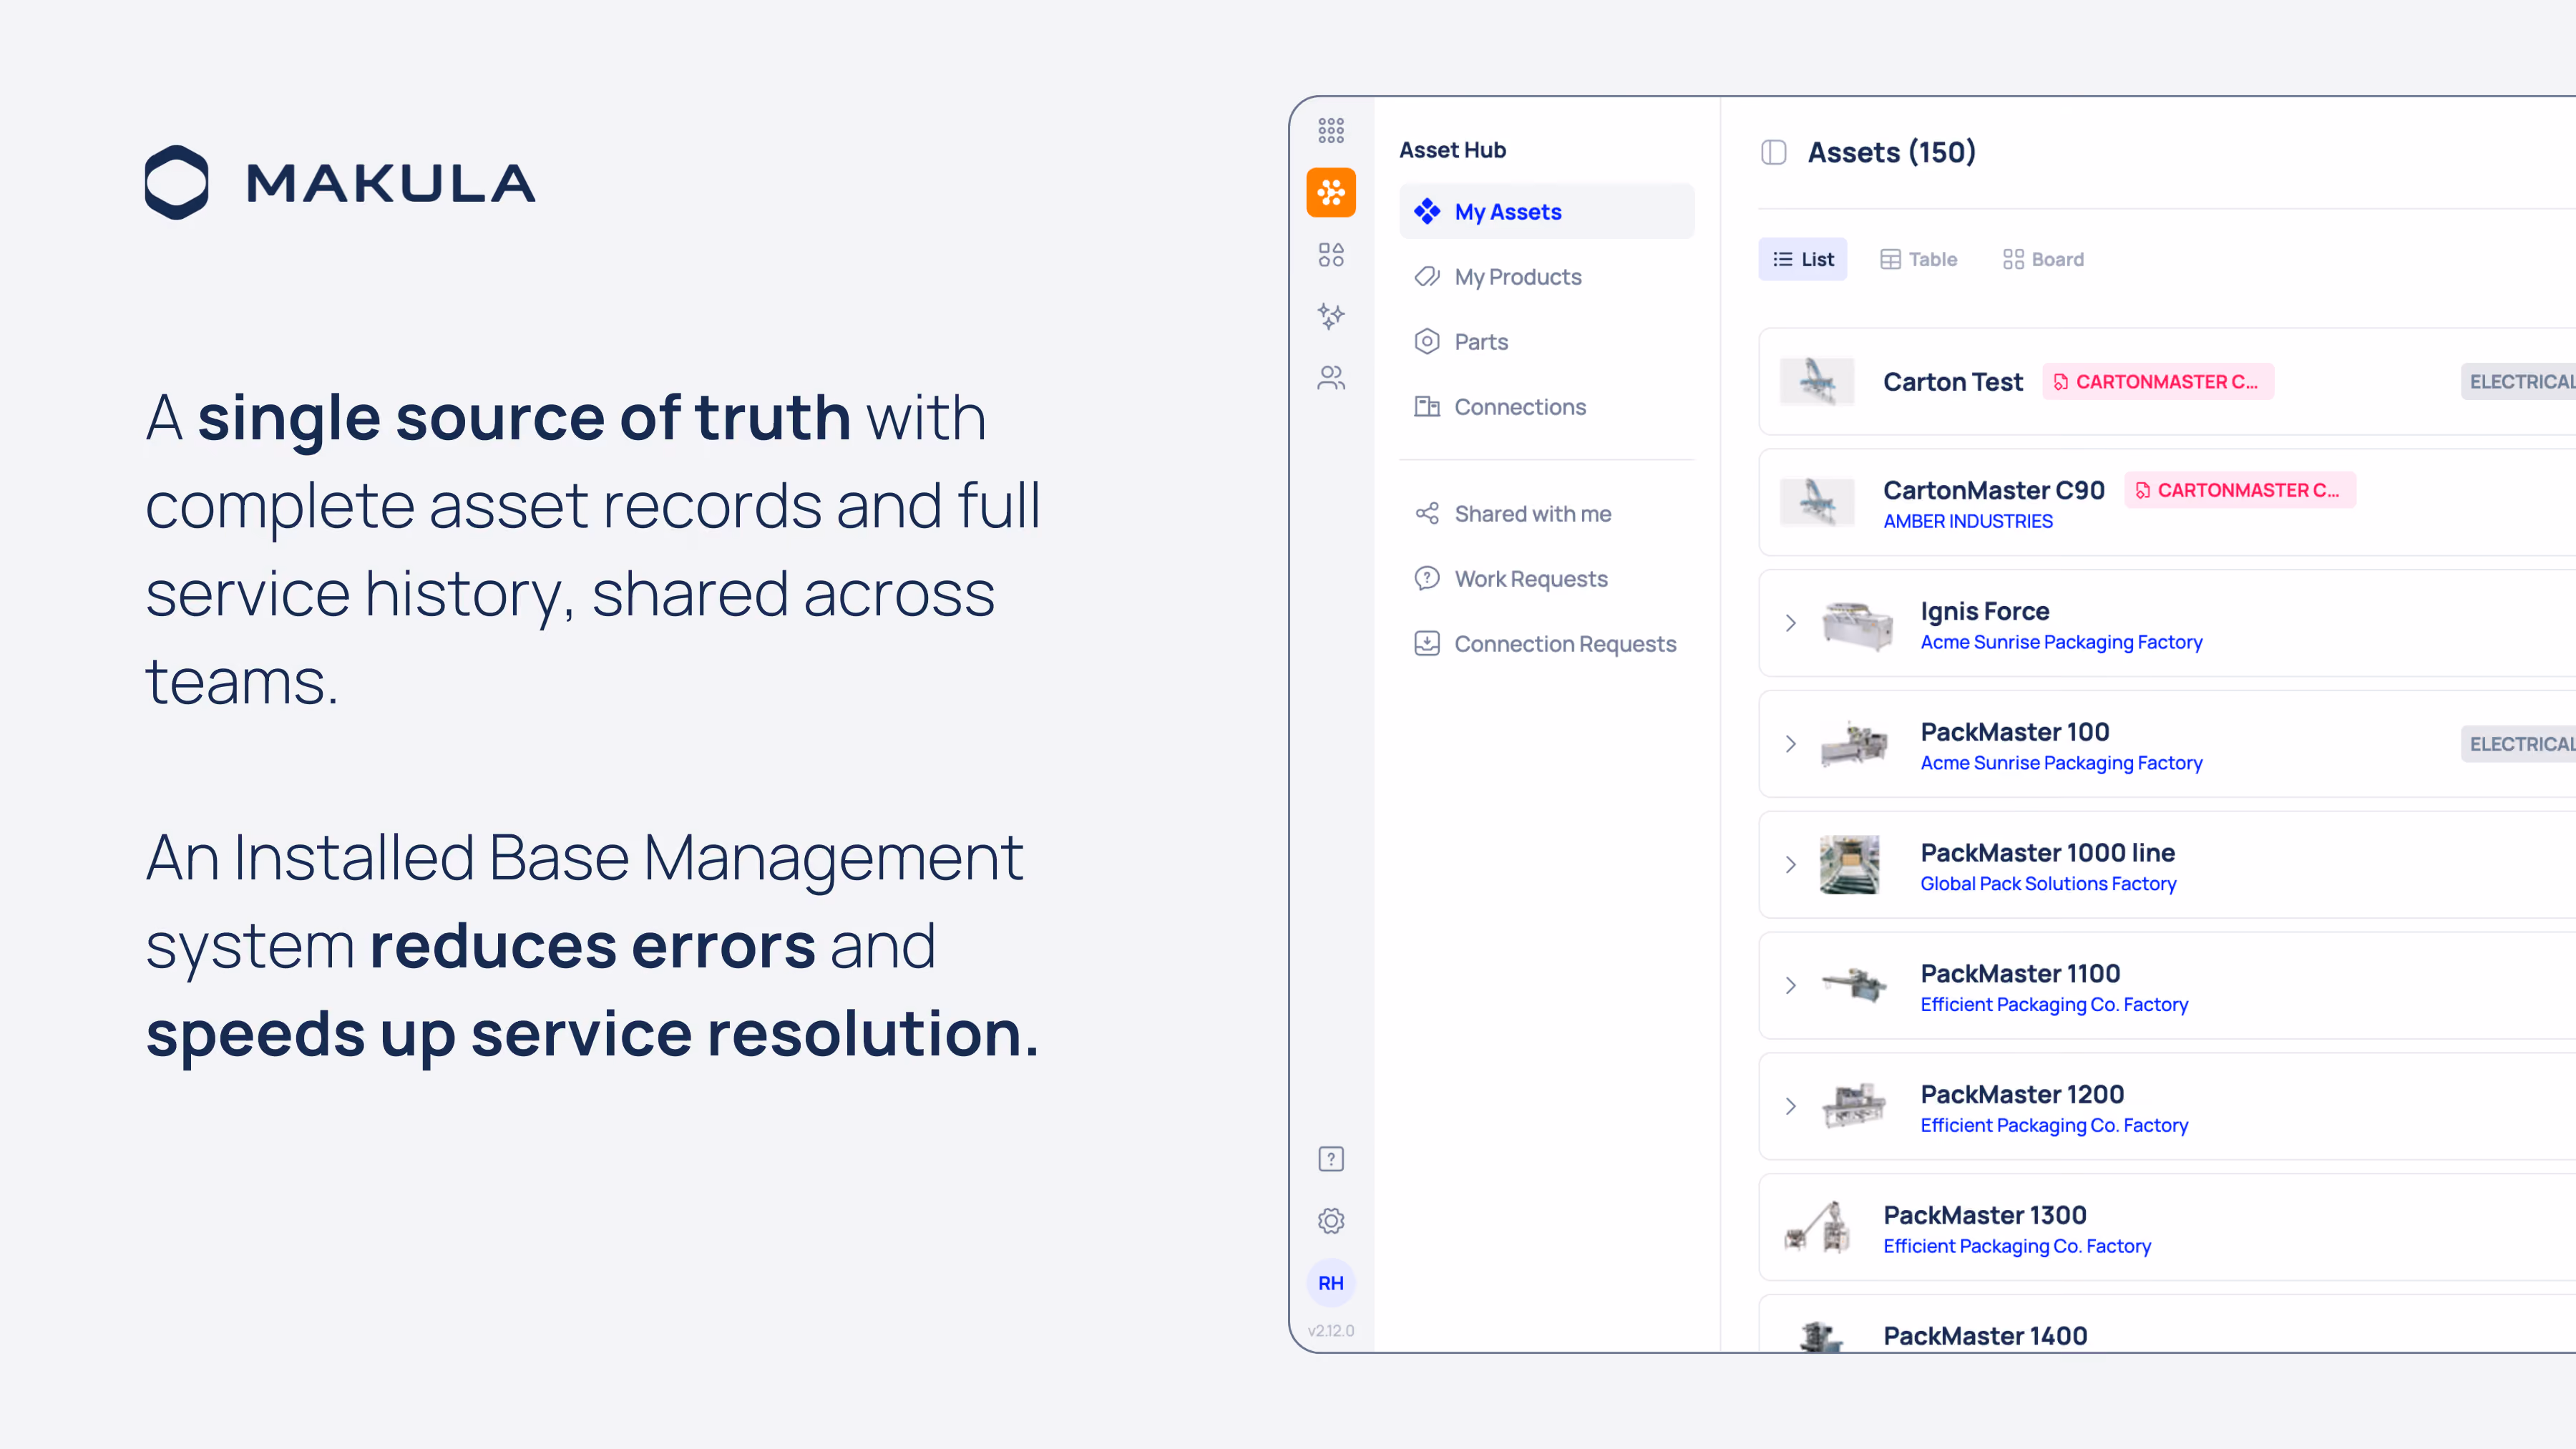The image size is (2576, 1449).
Task: Expand the PackMaster 1200 asset row
Action: [x=1791, y=1107]
